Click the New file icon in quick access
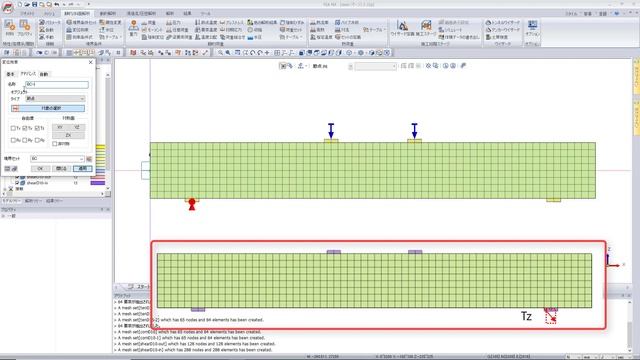The width and height of the screenshot is (640, 360). click(x=20, y=4)
